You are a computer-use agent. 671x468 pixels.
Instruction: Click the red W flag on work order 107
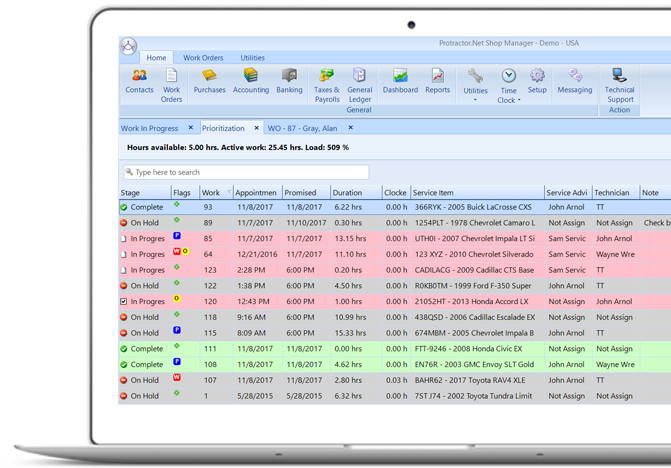pos(177,377)
